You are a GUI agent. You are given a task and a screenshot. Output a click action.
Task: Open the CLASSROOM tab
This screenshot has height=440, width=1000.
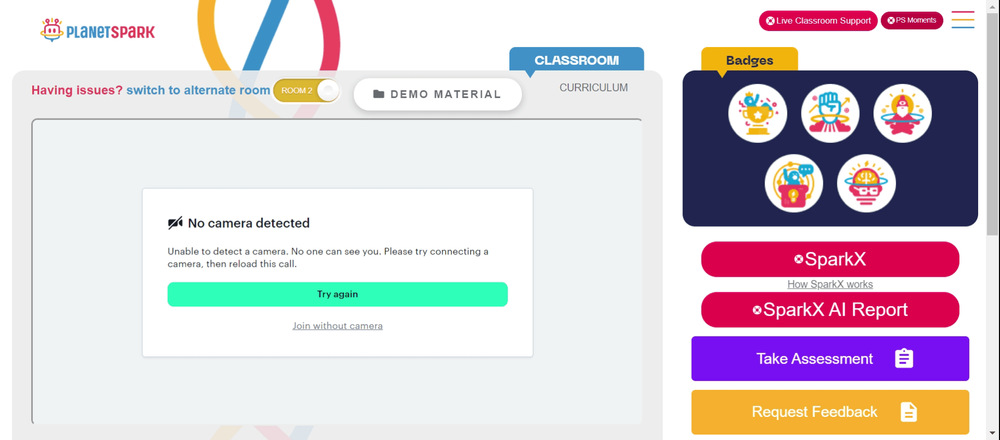(x=577, y=60)
